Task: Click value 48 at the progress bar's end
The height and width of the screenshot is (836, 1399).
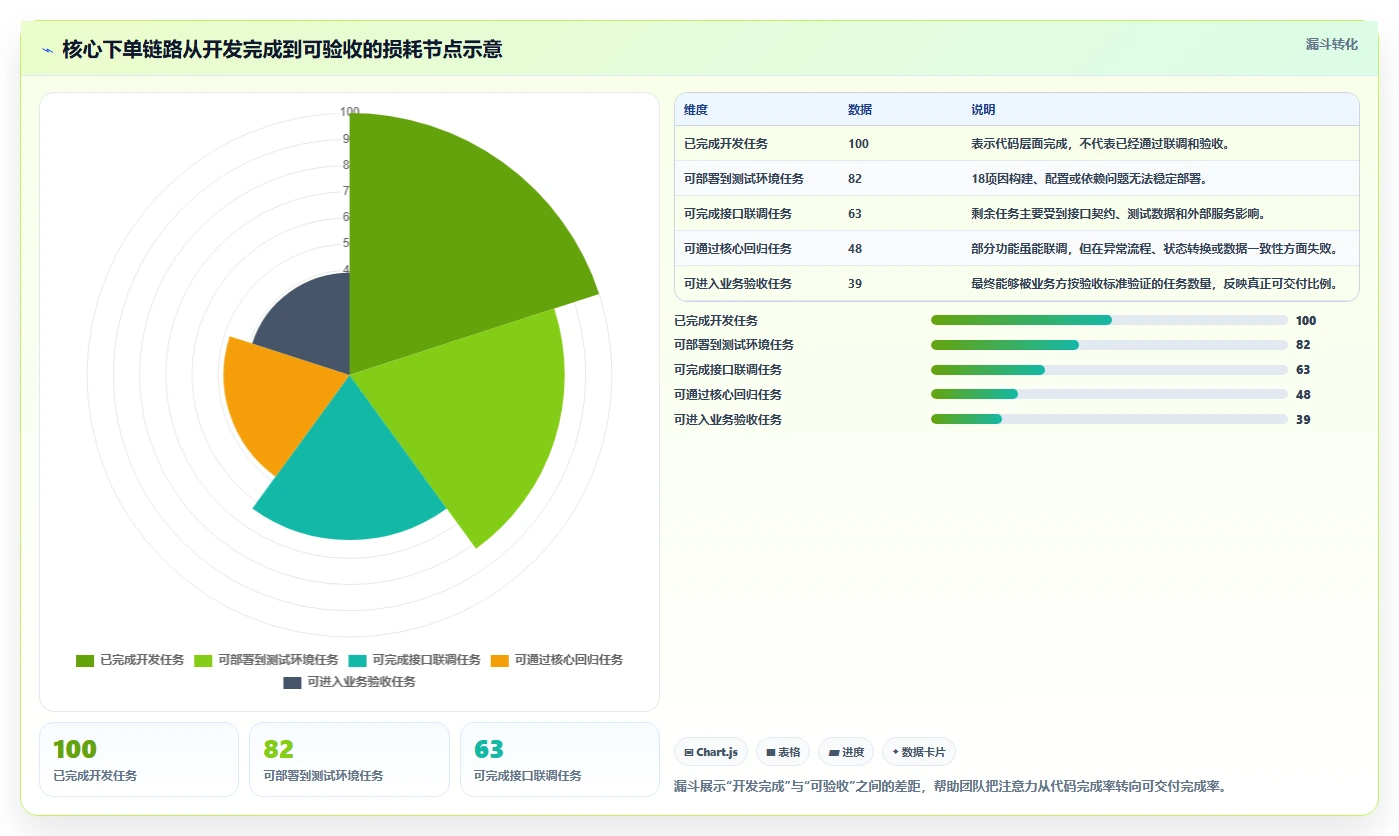Action: pyautogui.click(x=1303, y=395)
